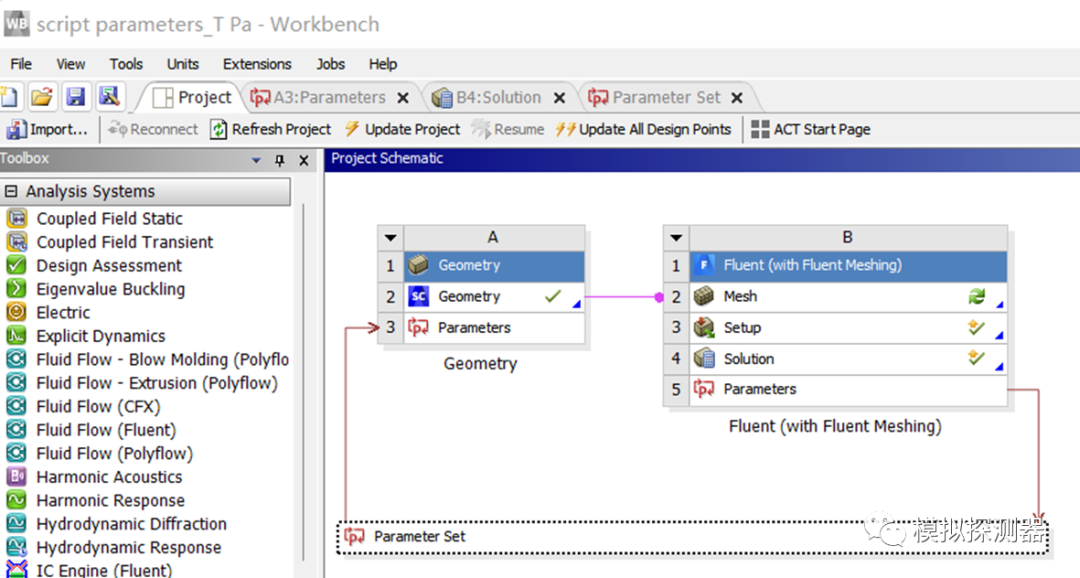Screen dimensions: 1080x578
Task: Open the File menu
Action: coord(21,64)
